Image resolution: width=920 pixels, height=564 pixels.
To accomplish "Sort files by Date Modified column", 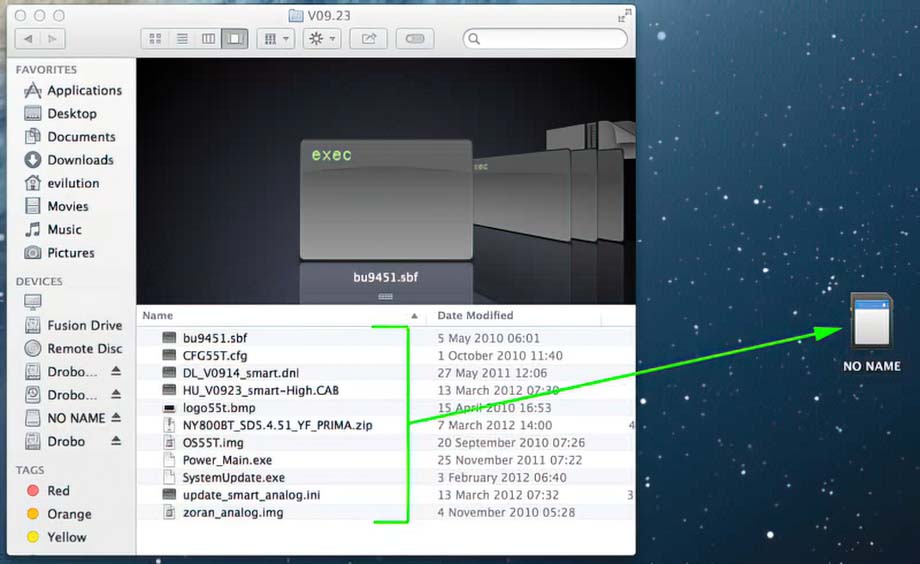I will 475,315.
